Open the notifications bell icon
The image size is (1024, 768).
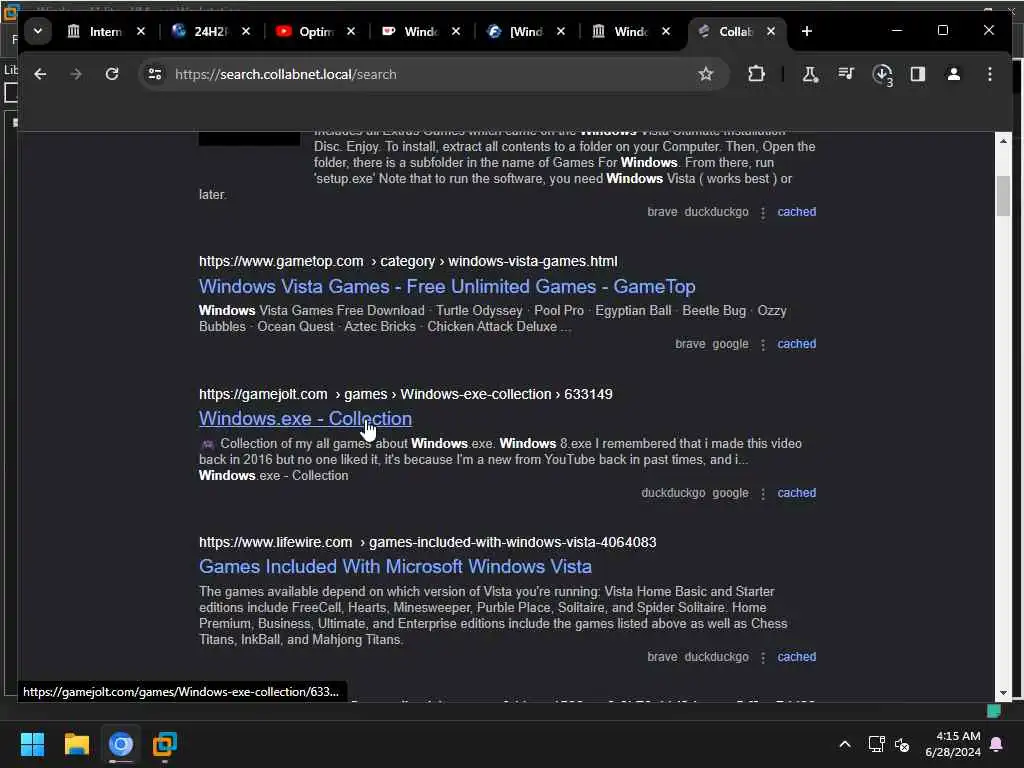[997, 744]
